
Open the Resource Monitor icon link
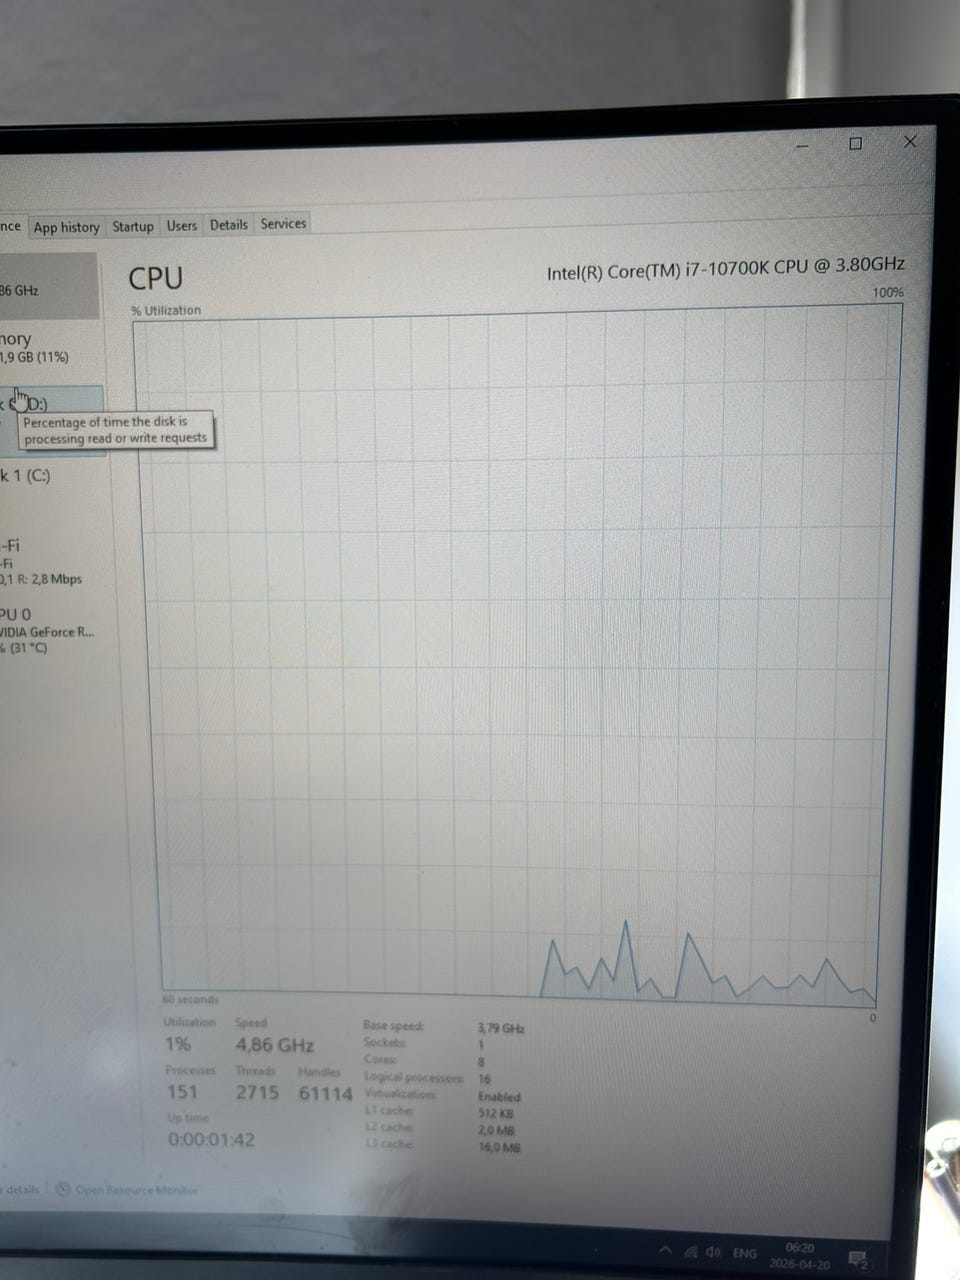[64, 1189]
